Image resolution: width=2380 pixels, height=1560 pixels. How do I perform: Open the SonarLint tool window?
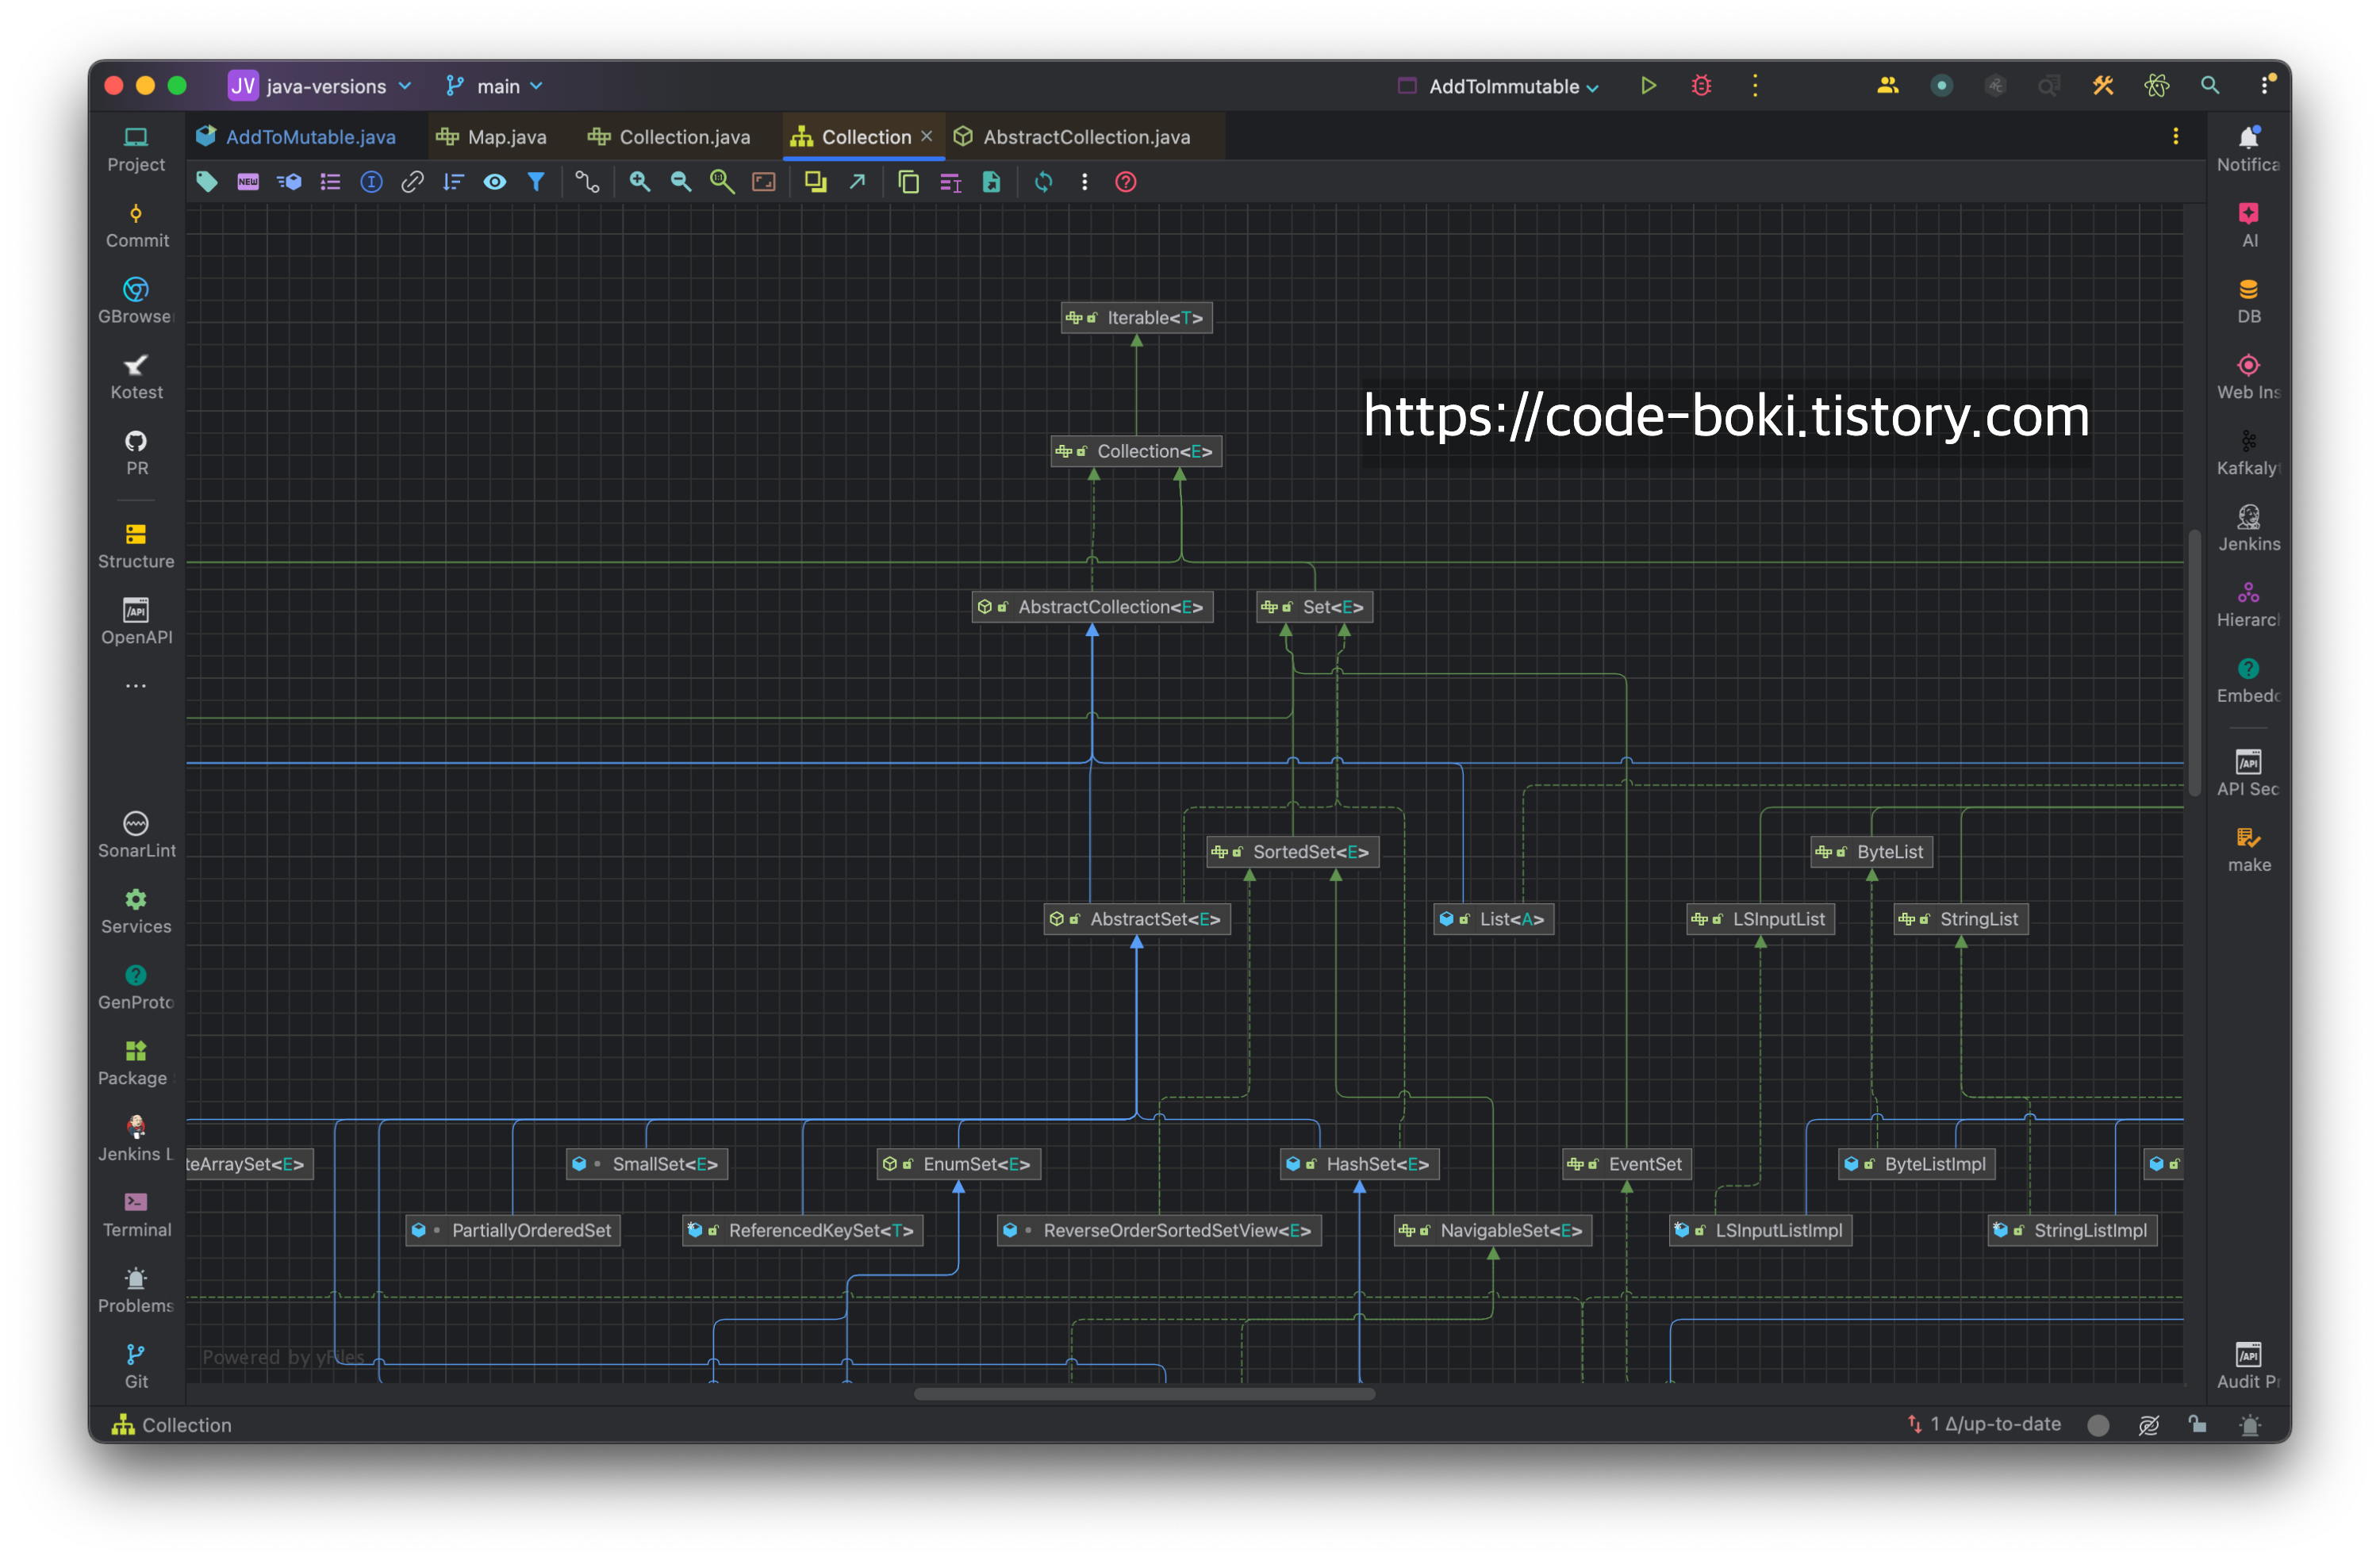[x=136, y=834]
